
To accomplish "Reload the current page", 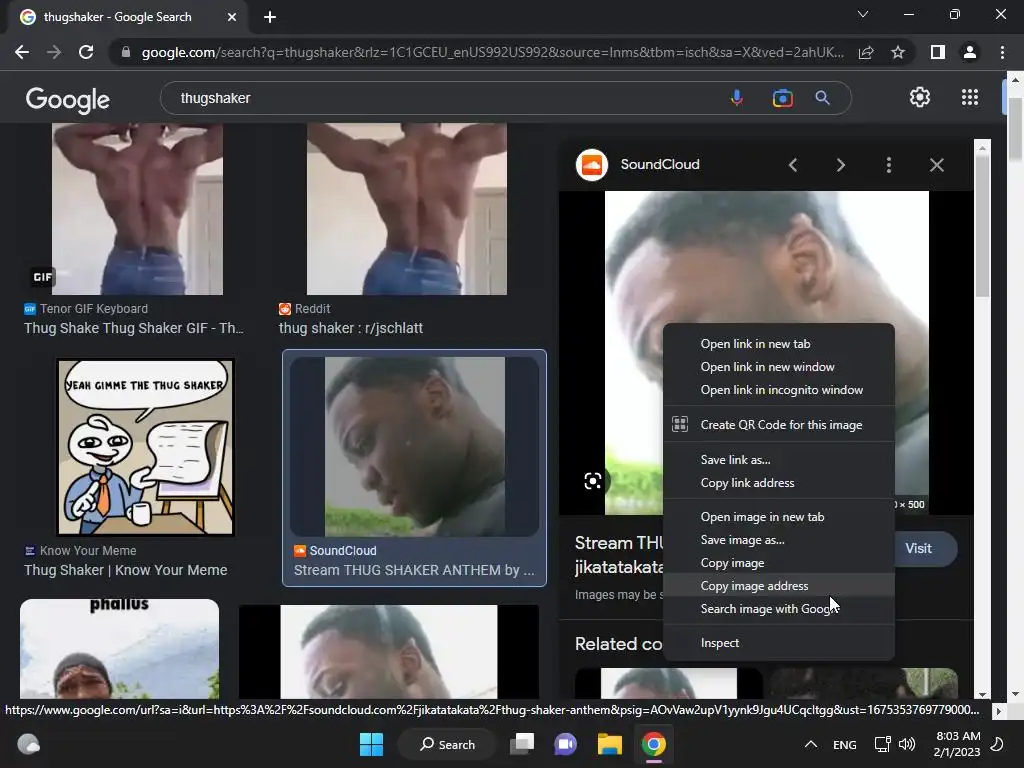I will pos(86,52).
